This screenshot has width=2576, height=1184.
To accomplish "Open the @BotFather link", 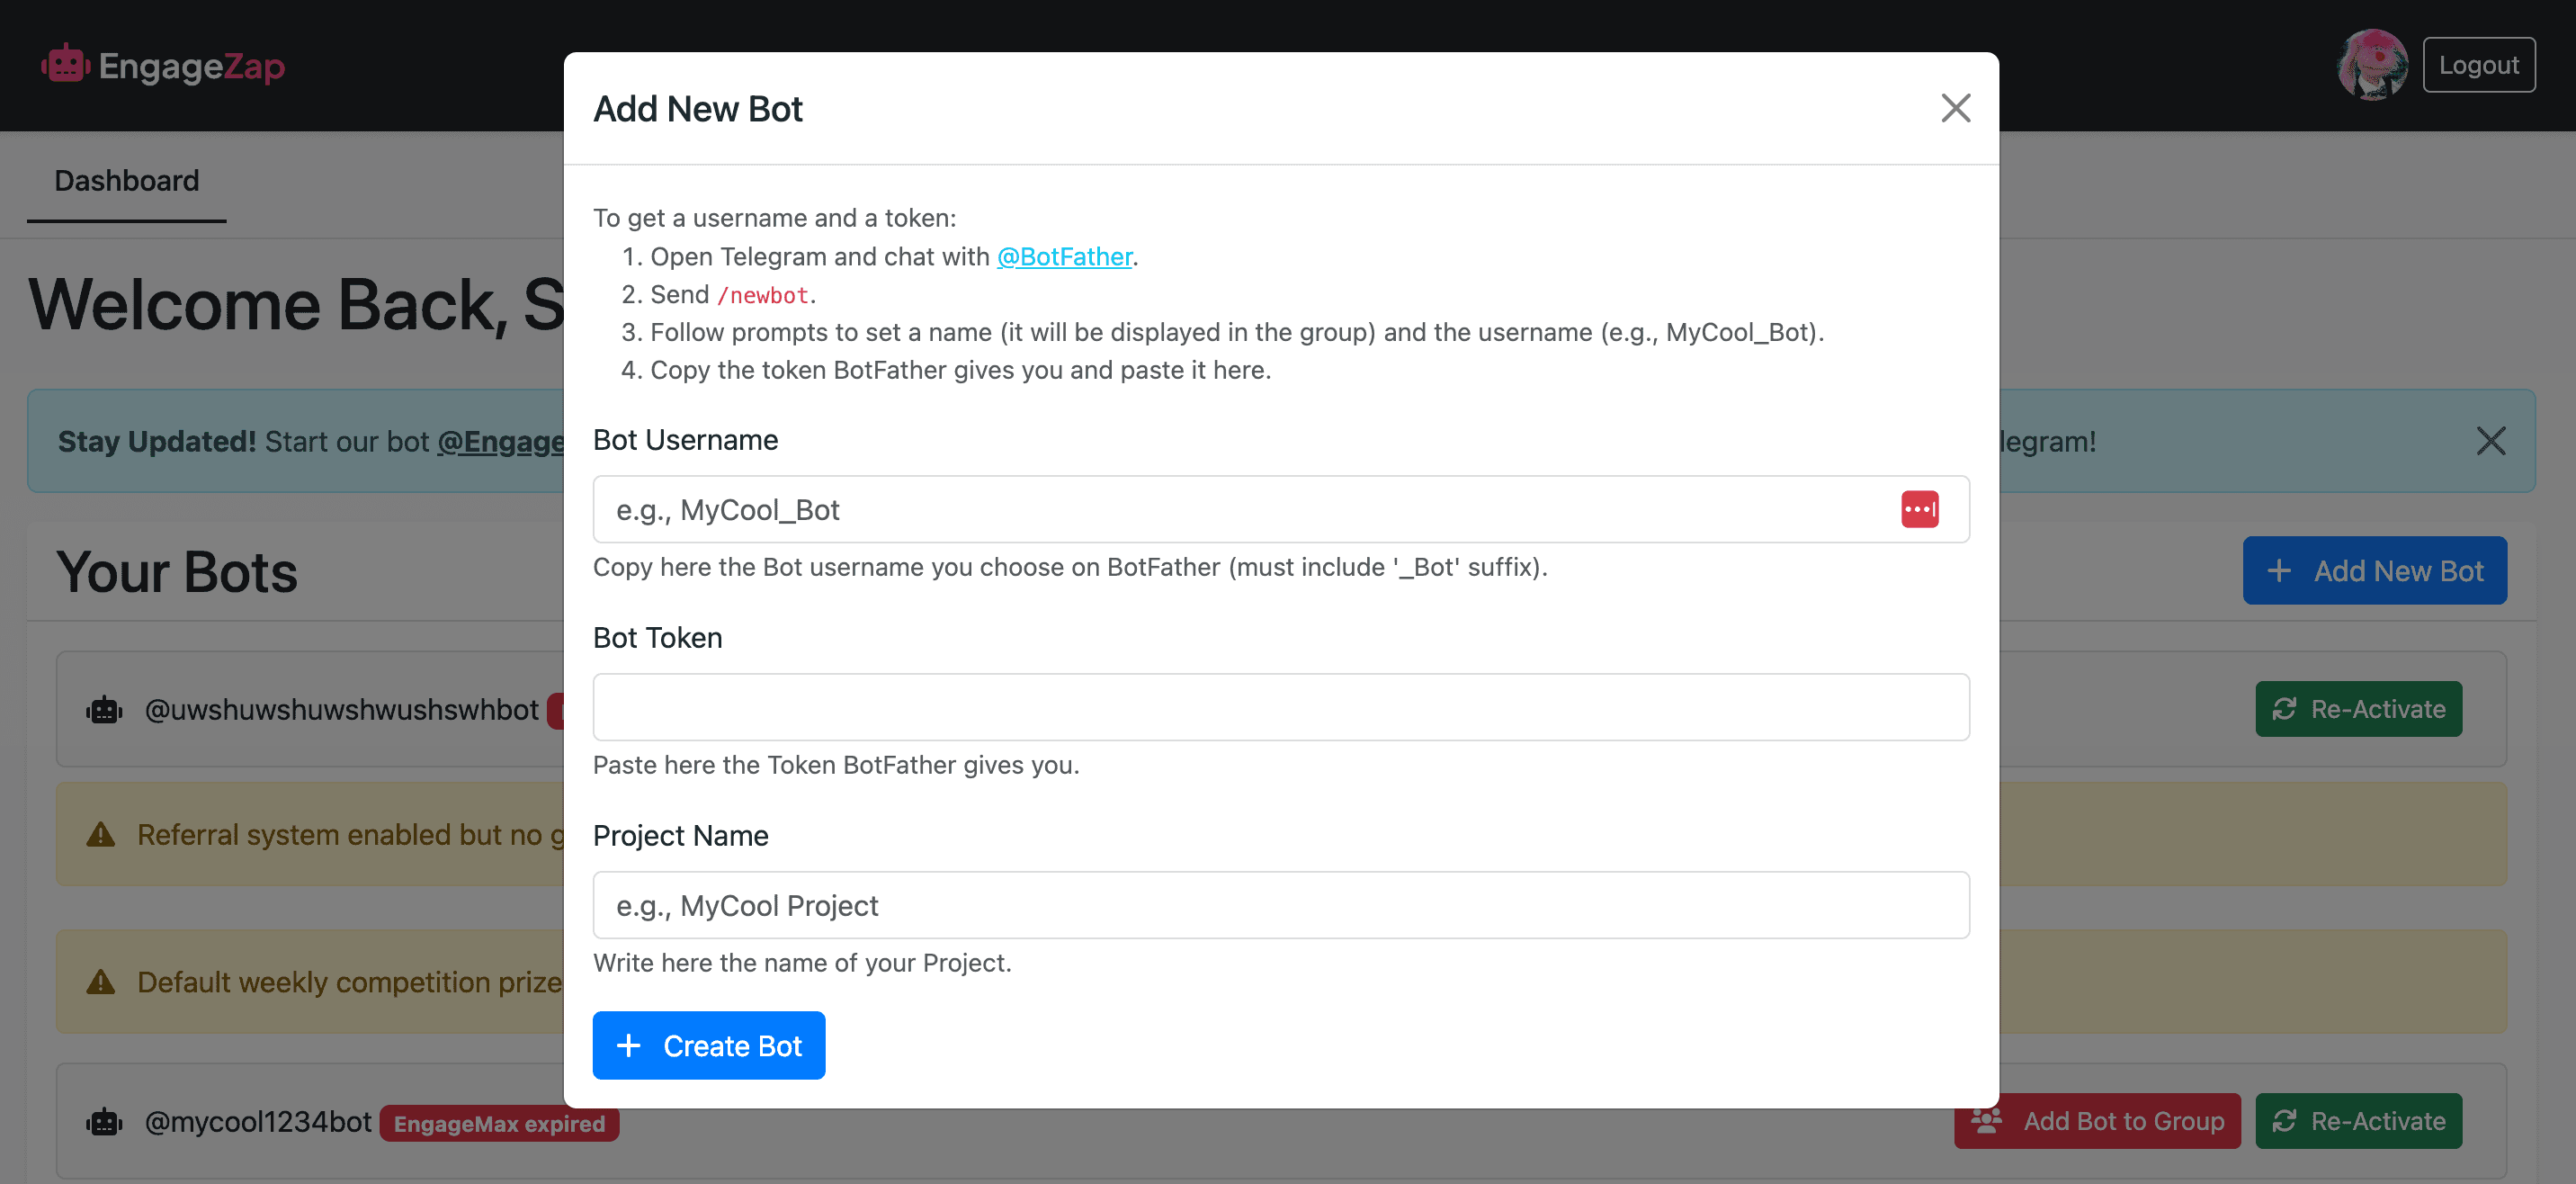I will (x=1064, y=257).
